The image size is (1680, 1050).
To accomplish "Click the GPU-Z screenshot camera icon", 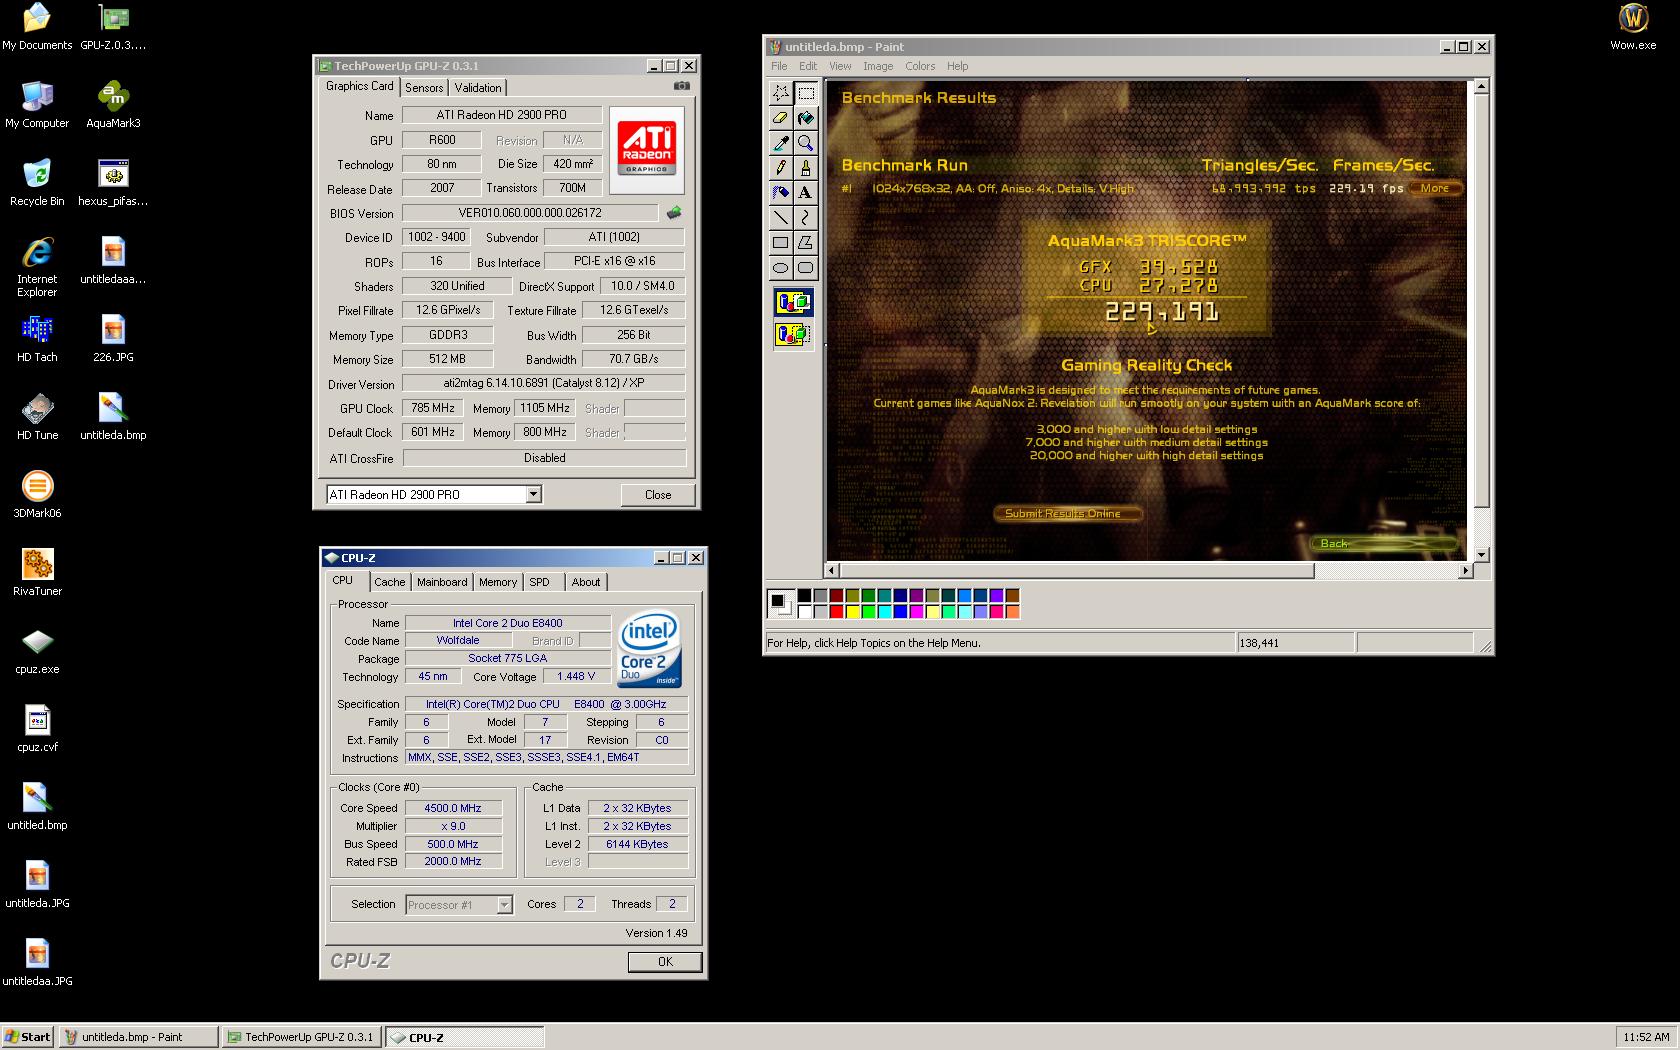I will (x=682, y=86).
